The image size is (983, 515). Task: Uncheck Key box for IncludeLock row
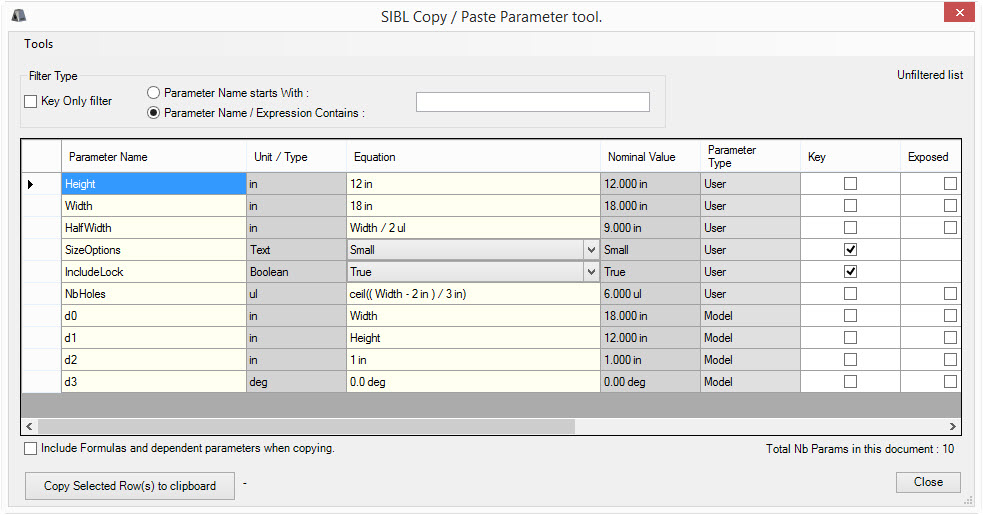[x=850, y=272]
